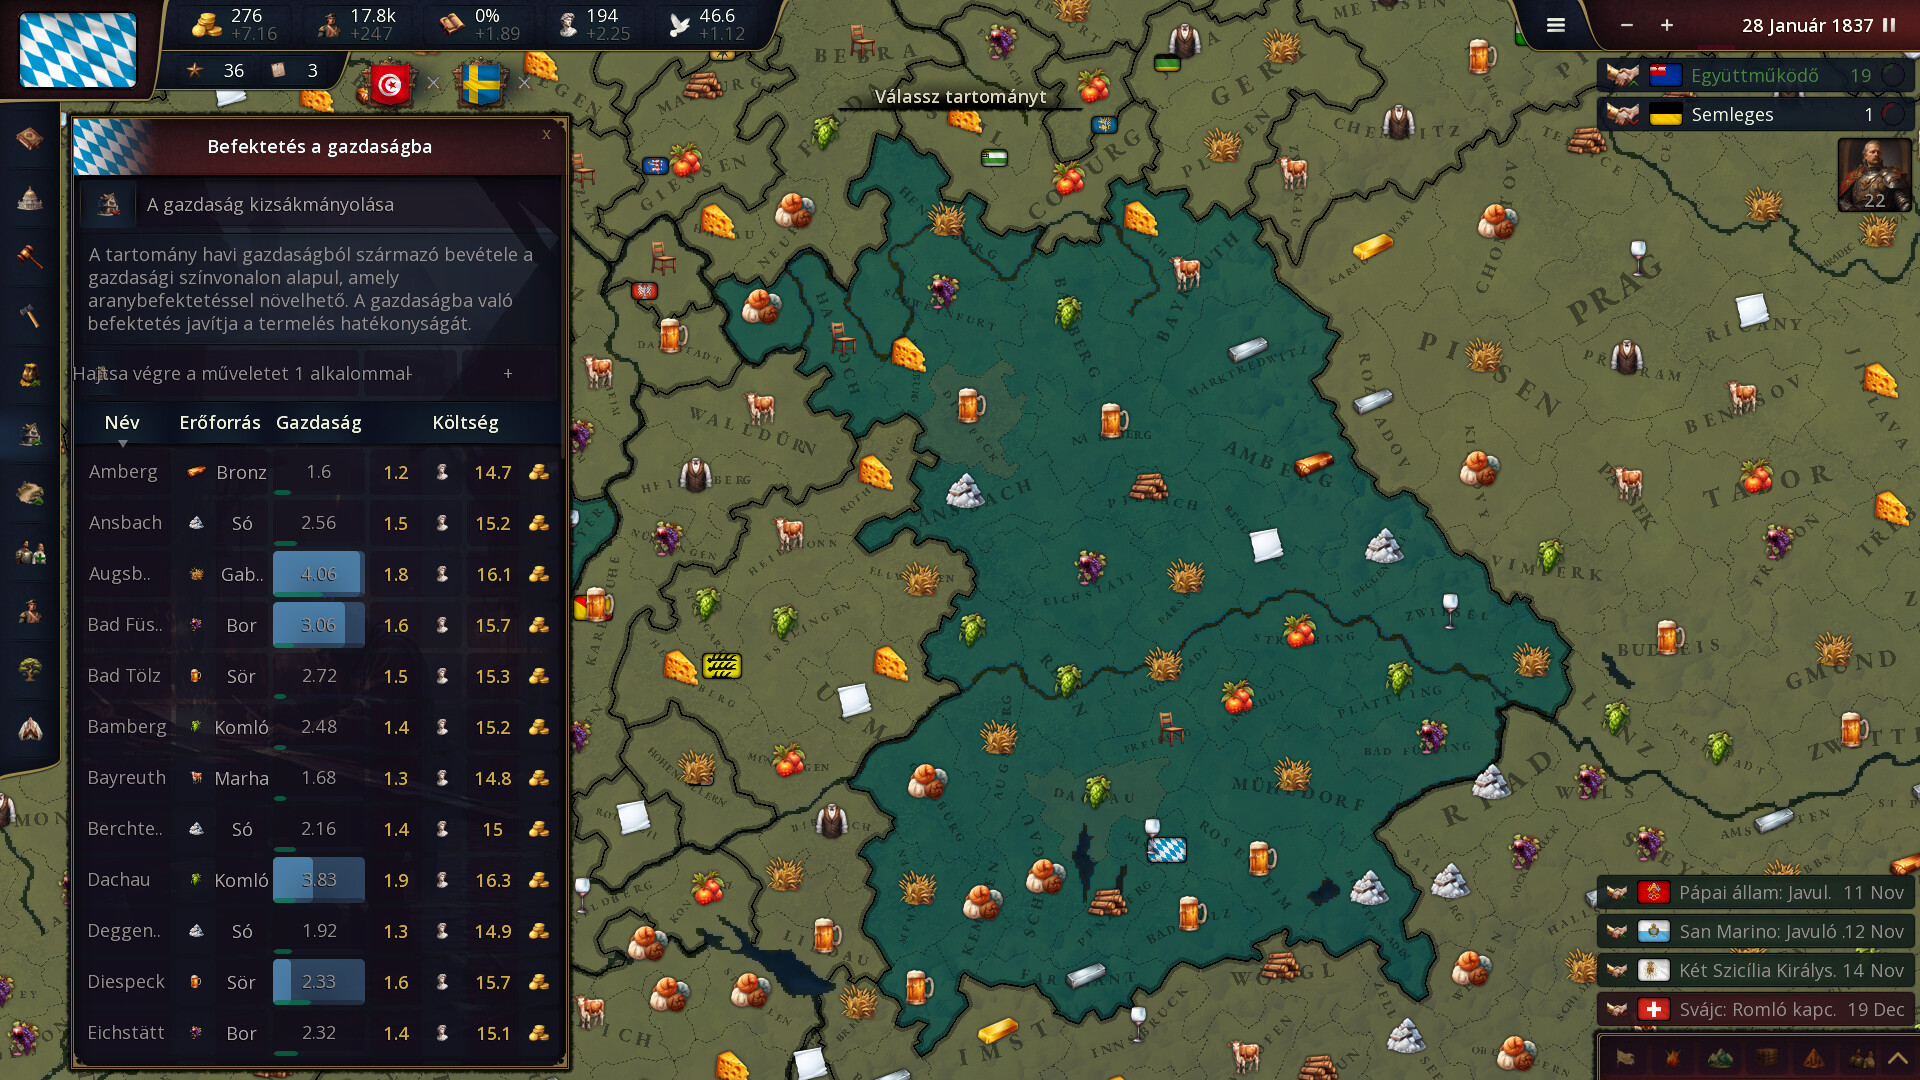Screen dimensions: 1920x1080
Task: Pause game next to date display
Action: tap(1889, 26)
